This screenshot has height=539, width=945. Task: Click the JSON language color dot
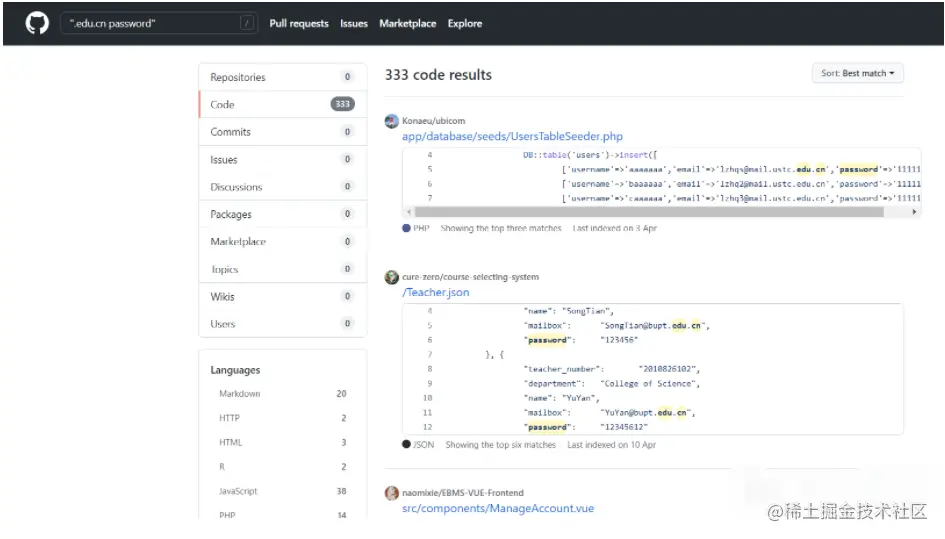point(406,444)
